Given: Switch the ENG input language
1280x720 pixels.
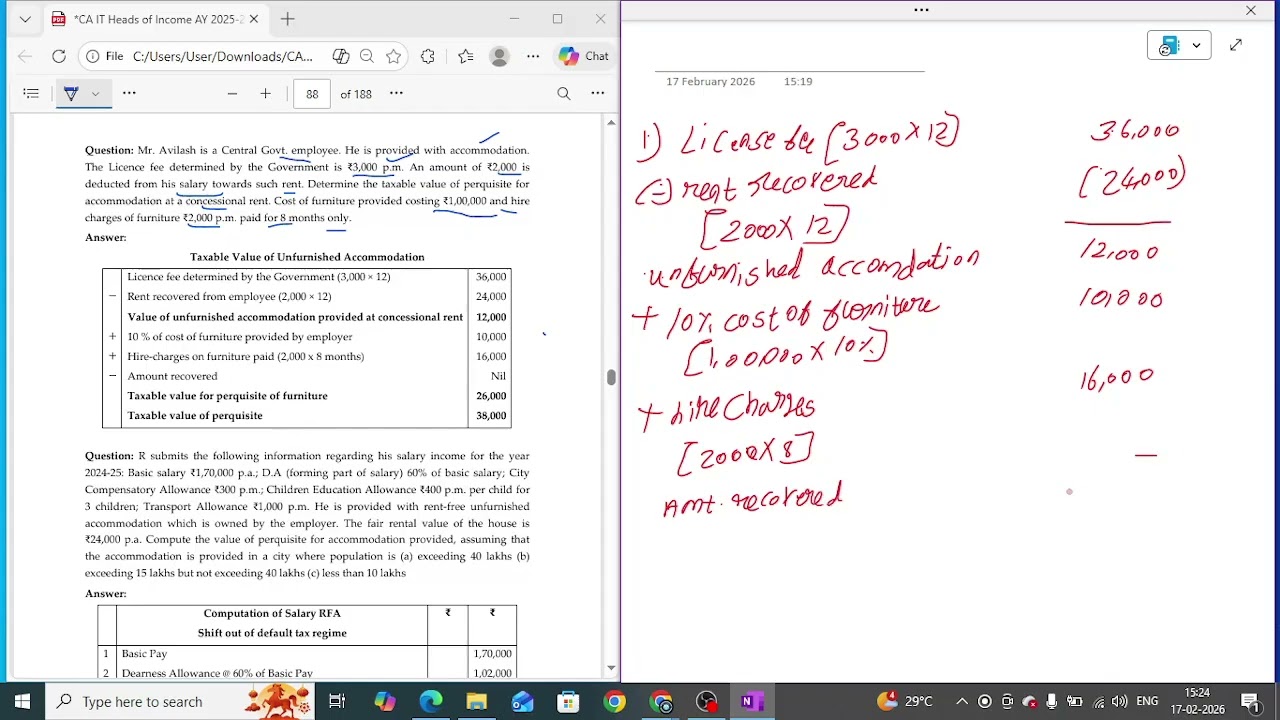Looking at the screenshot, I should [x=1147, y=702].
